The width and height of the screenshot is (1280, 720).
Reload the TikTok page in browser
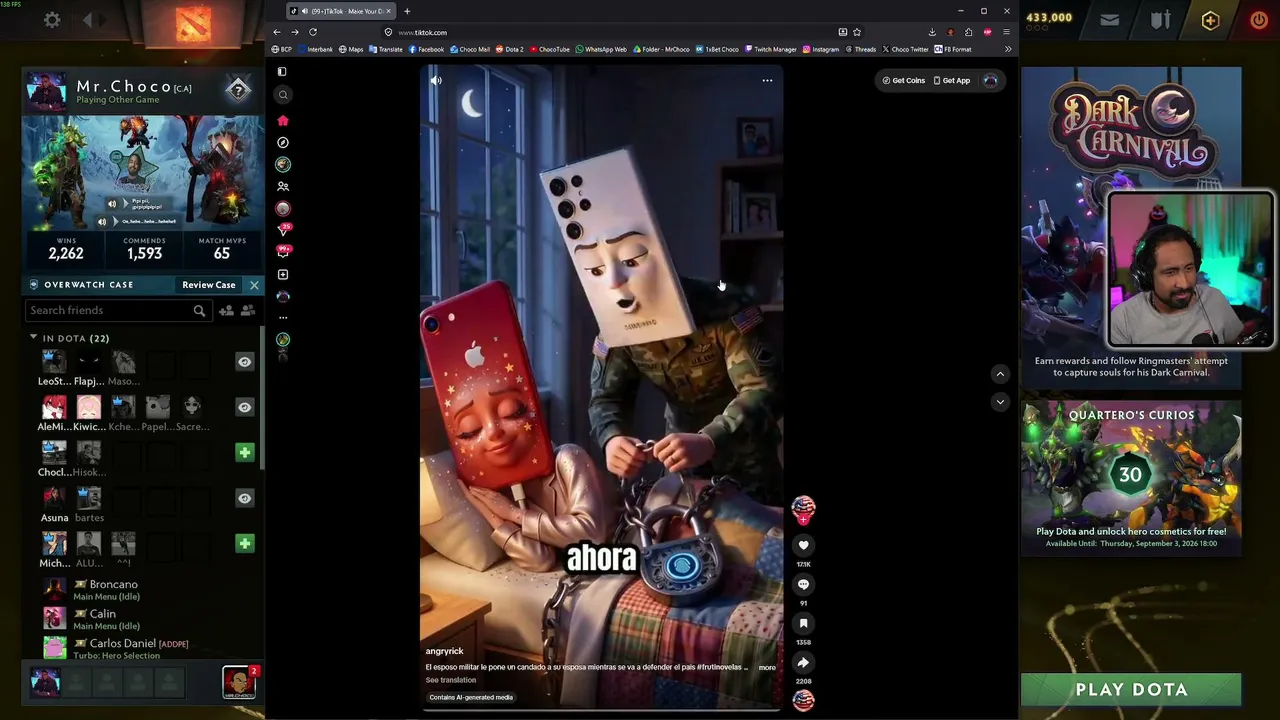313,32
